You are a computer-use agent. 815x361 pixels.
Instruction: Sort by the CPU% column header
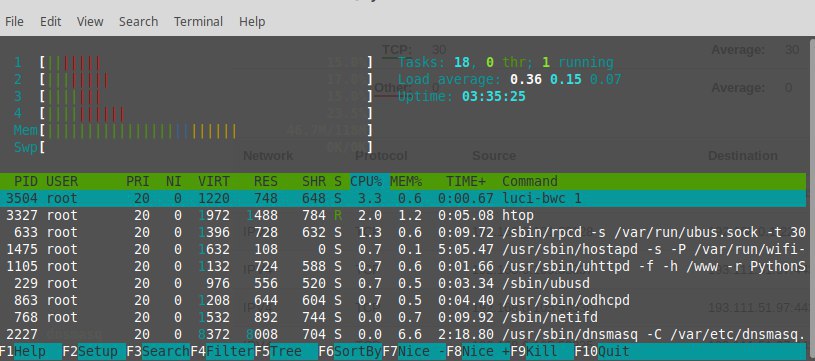click(x=366, y=181)
